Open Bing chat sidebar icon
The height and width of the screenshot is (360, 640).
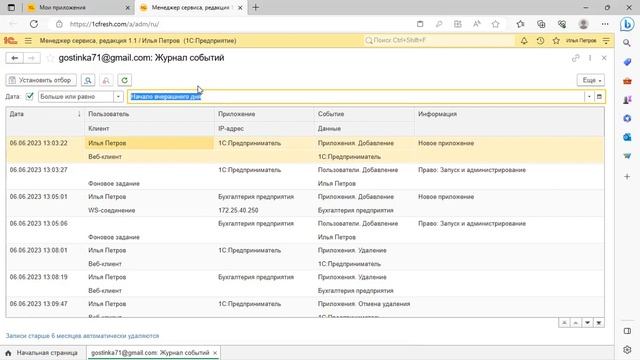point(627,24)
